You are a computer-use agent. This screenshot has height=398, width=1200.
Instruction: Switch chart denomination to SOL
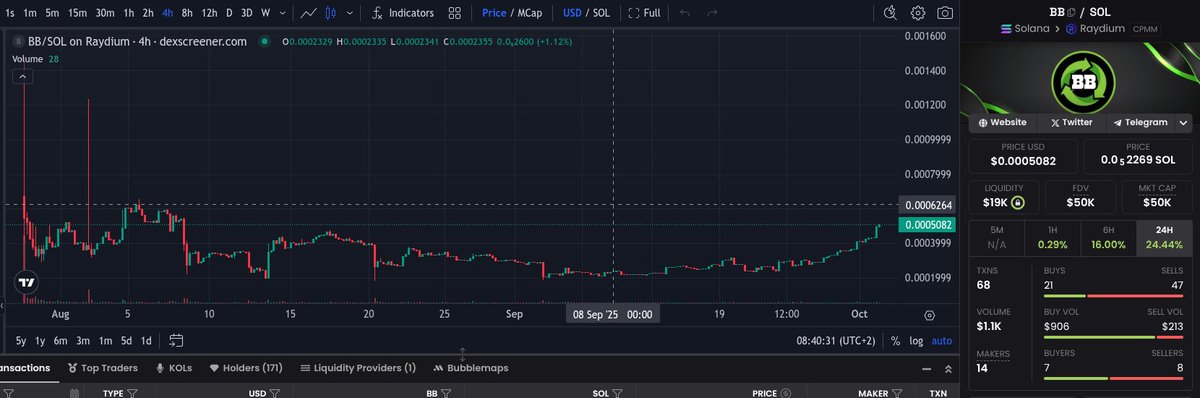tap(600, 13)
